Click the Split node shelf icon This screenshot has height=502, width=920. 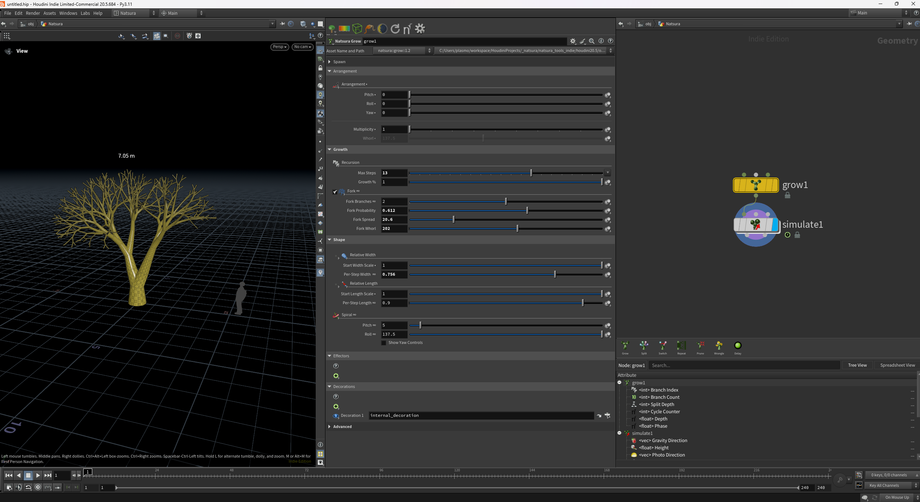tap(644, 346)
